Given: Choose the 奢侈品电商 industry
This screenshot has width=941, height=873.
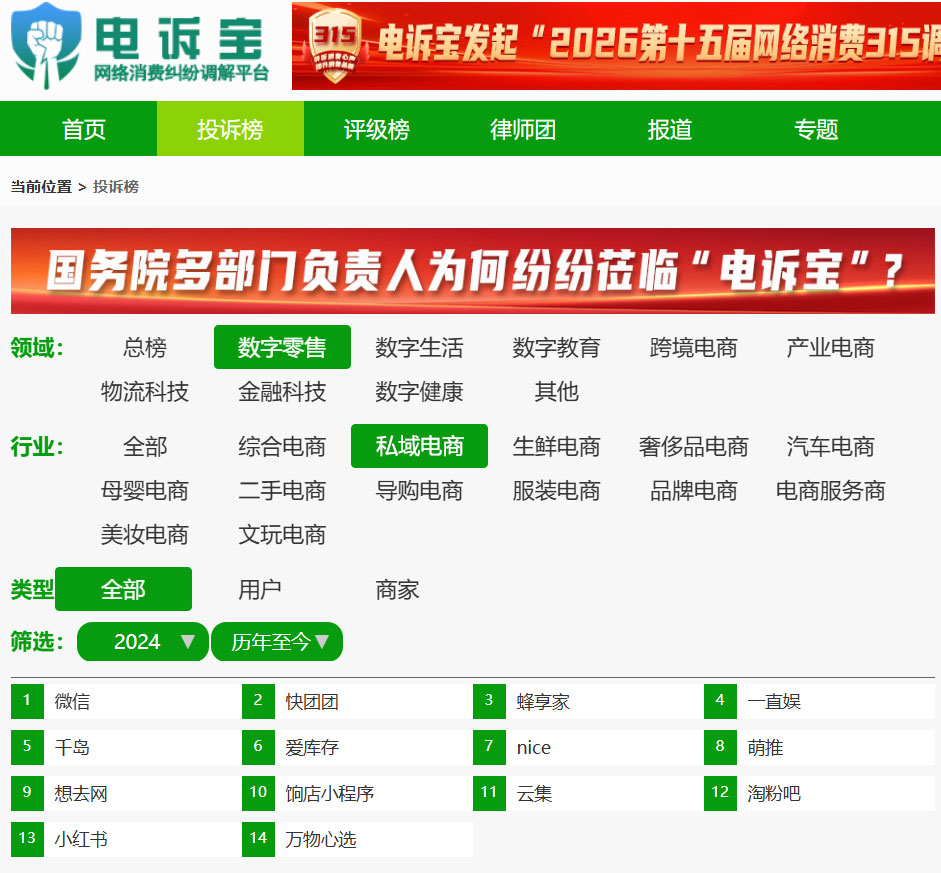Looking at the screenshot, I should point(694,446).
